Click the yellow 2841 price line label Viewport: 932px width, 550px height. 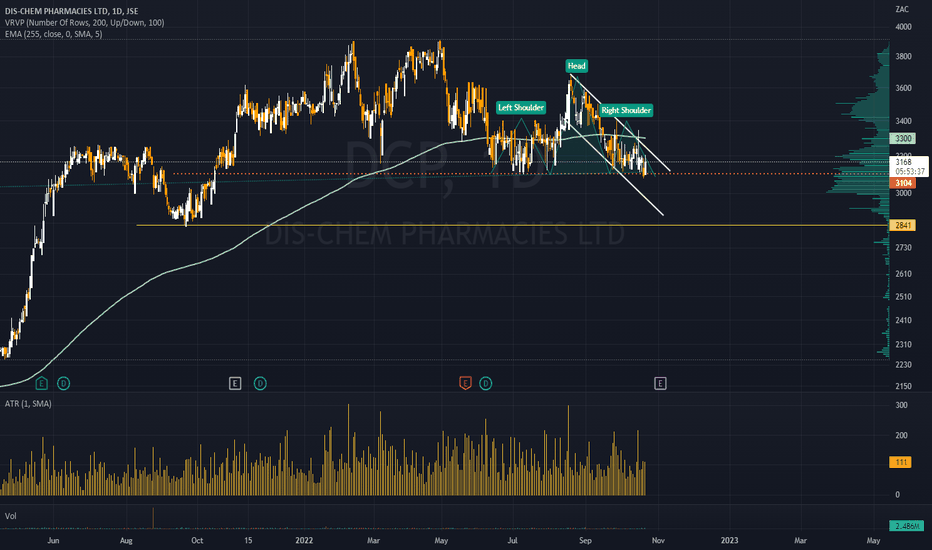[x=903, y=225]
